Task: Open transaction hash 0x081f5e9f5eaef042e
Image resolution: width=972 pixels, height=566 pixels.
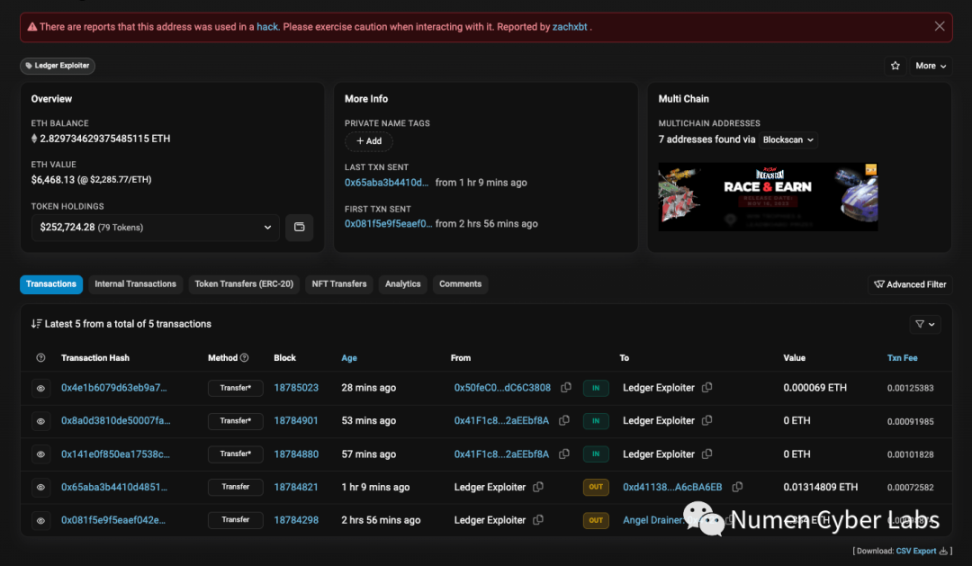Action: 113,520
